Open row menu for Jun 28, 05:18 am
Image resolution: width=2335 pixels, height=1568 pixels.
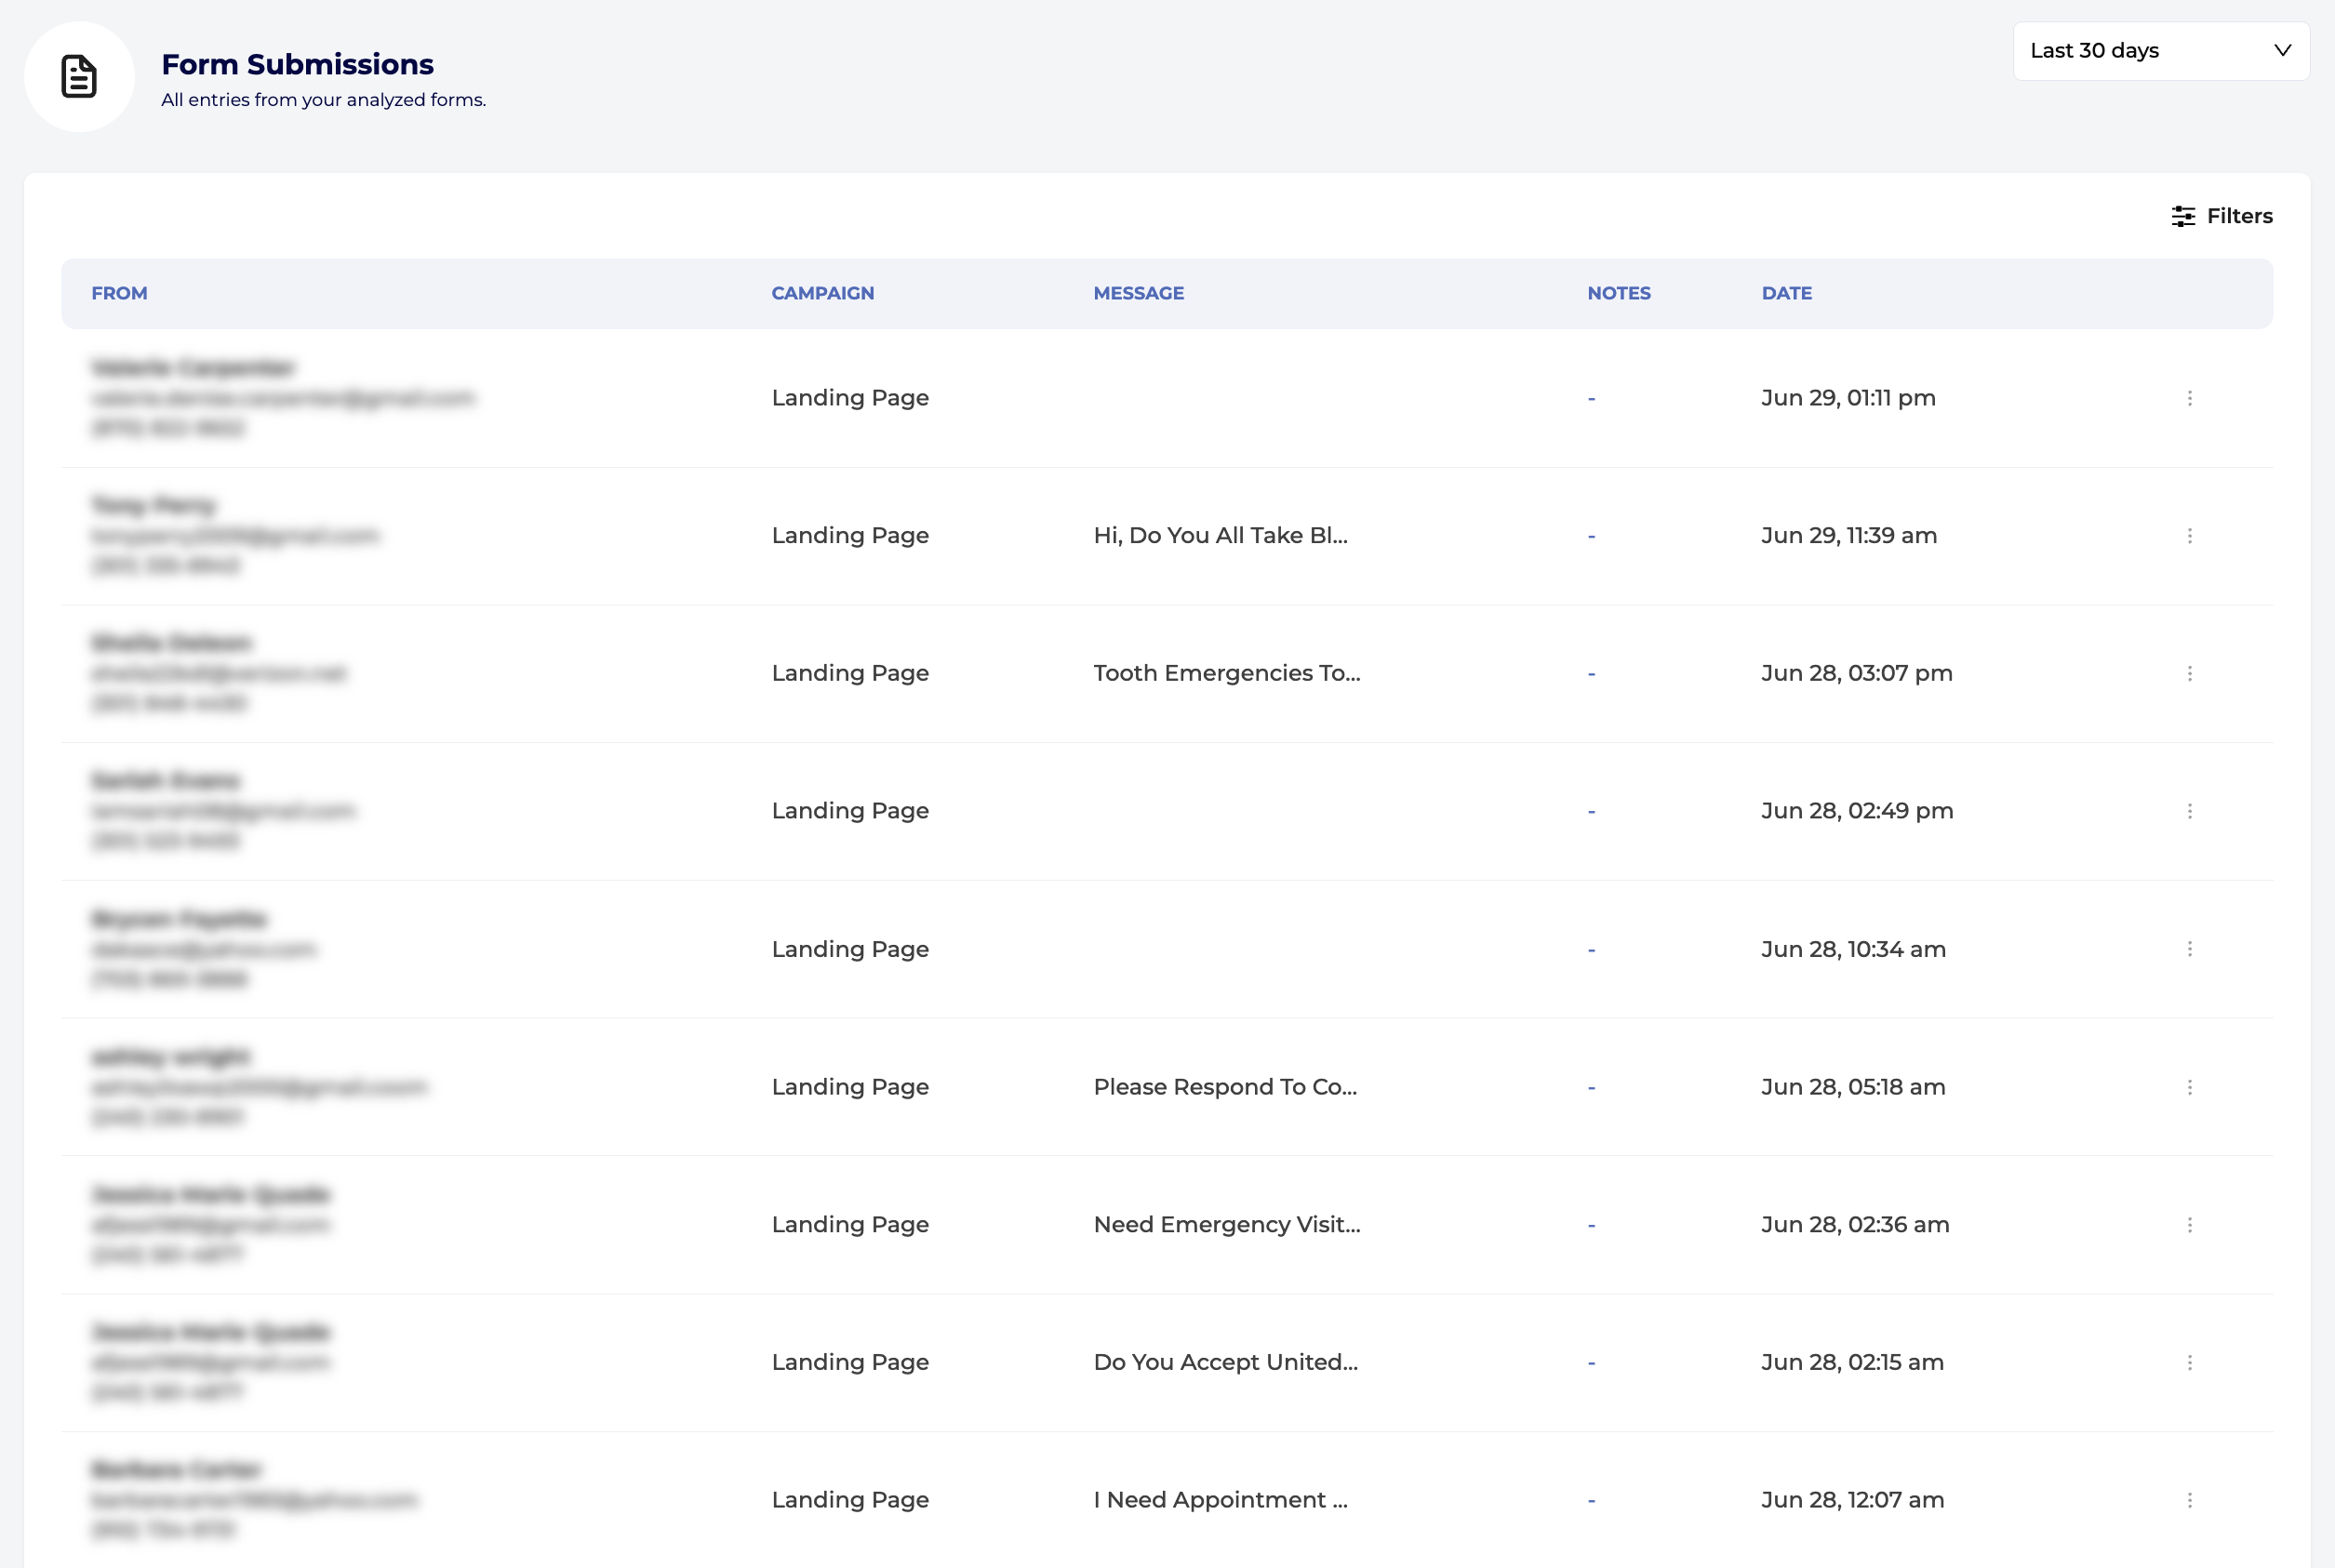point(2190,1087)
